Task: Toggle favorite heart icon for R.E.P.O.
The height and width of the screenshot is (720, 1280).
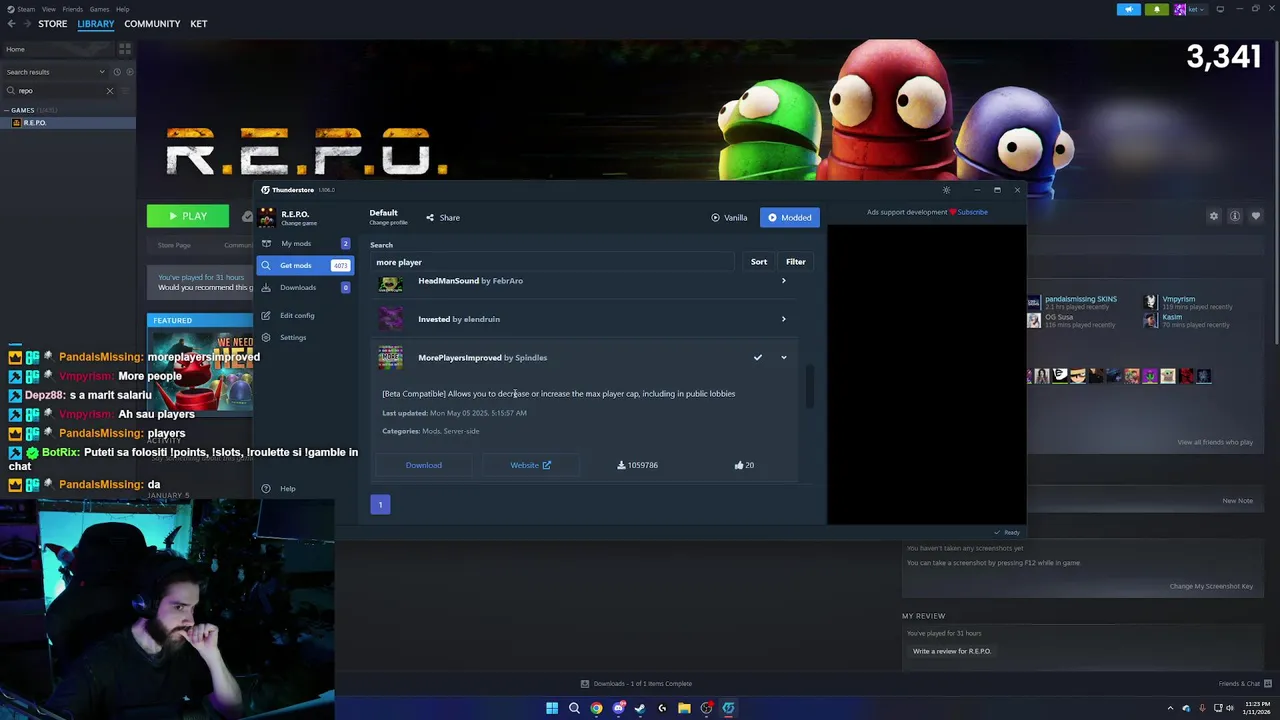Action: (x=1256, y=216)
